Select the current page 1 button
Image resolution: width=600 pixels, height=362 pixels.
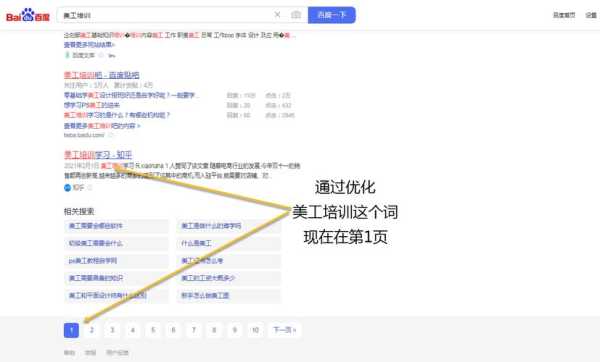[71, 330]
